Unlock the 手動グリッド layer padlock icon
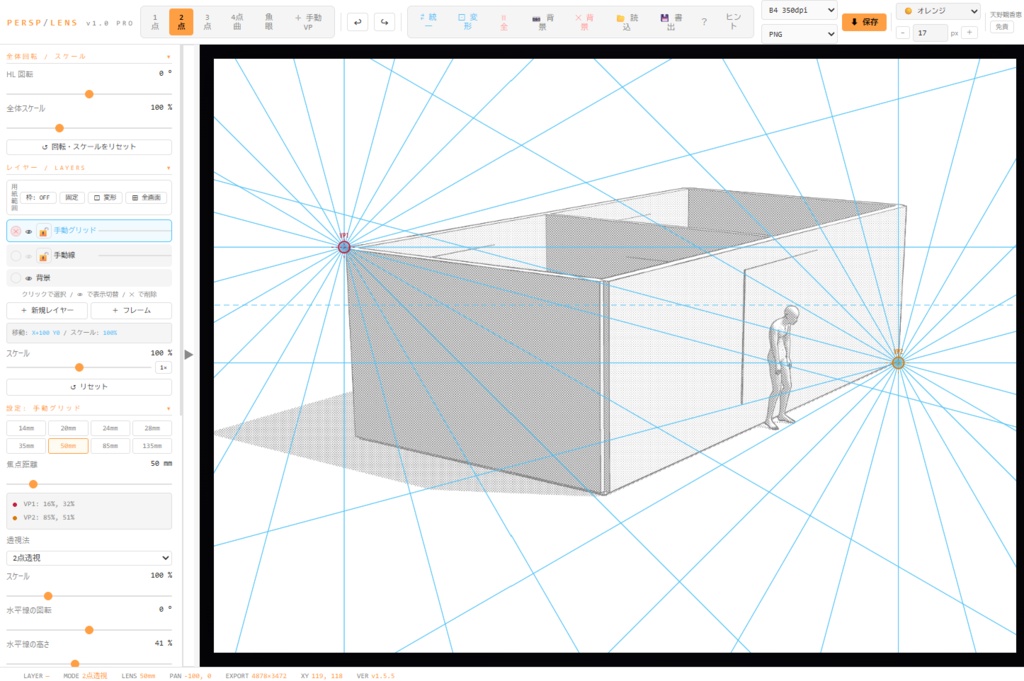Image resolution: width=1024 pixels, height=681 pixels. point(44,231)
